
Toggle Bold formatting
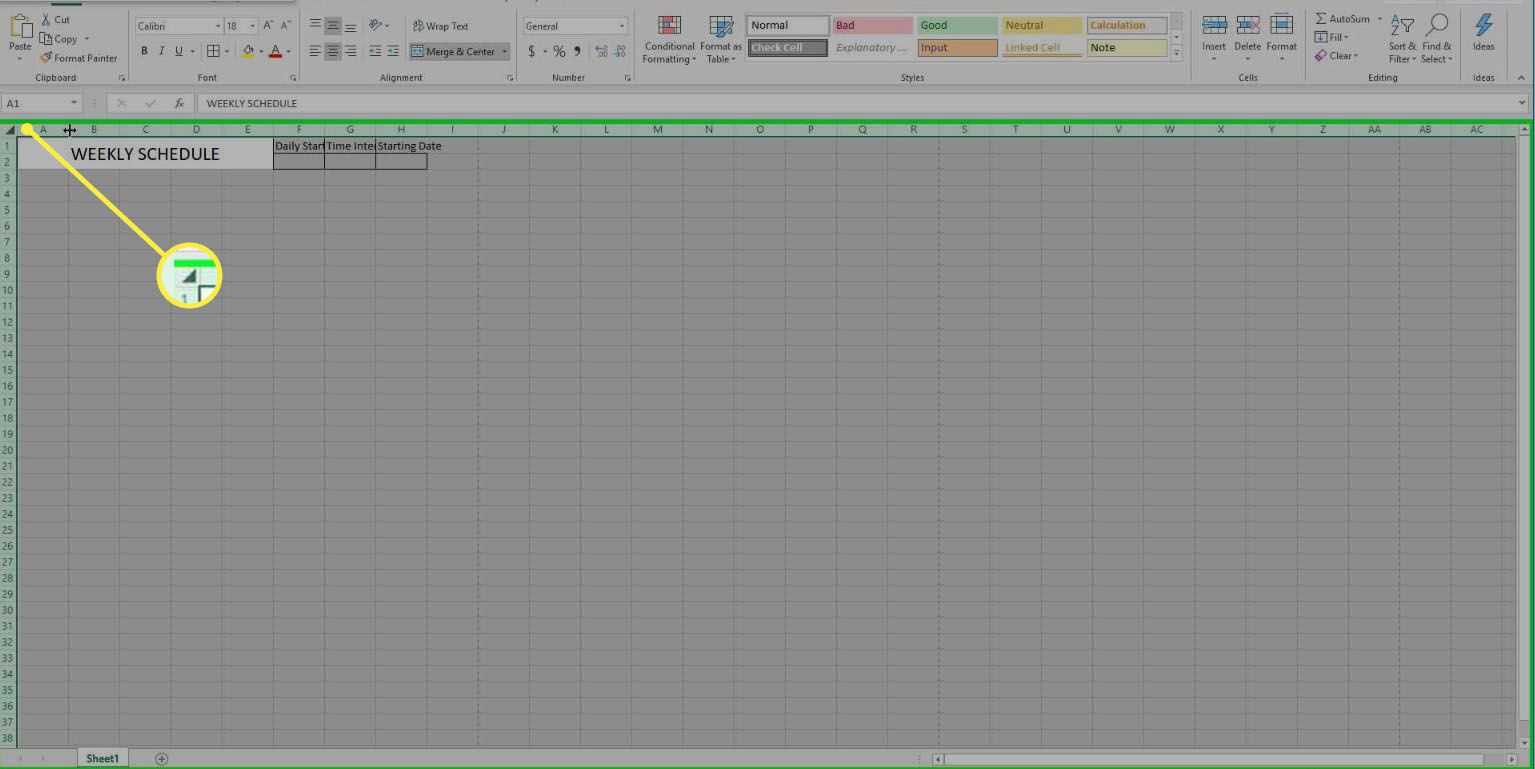click(x=144, y=51)
